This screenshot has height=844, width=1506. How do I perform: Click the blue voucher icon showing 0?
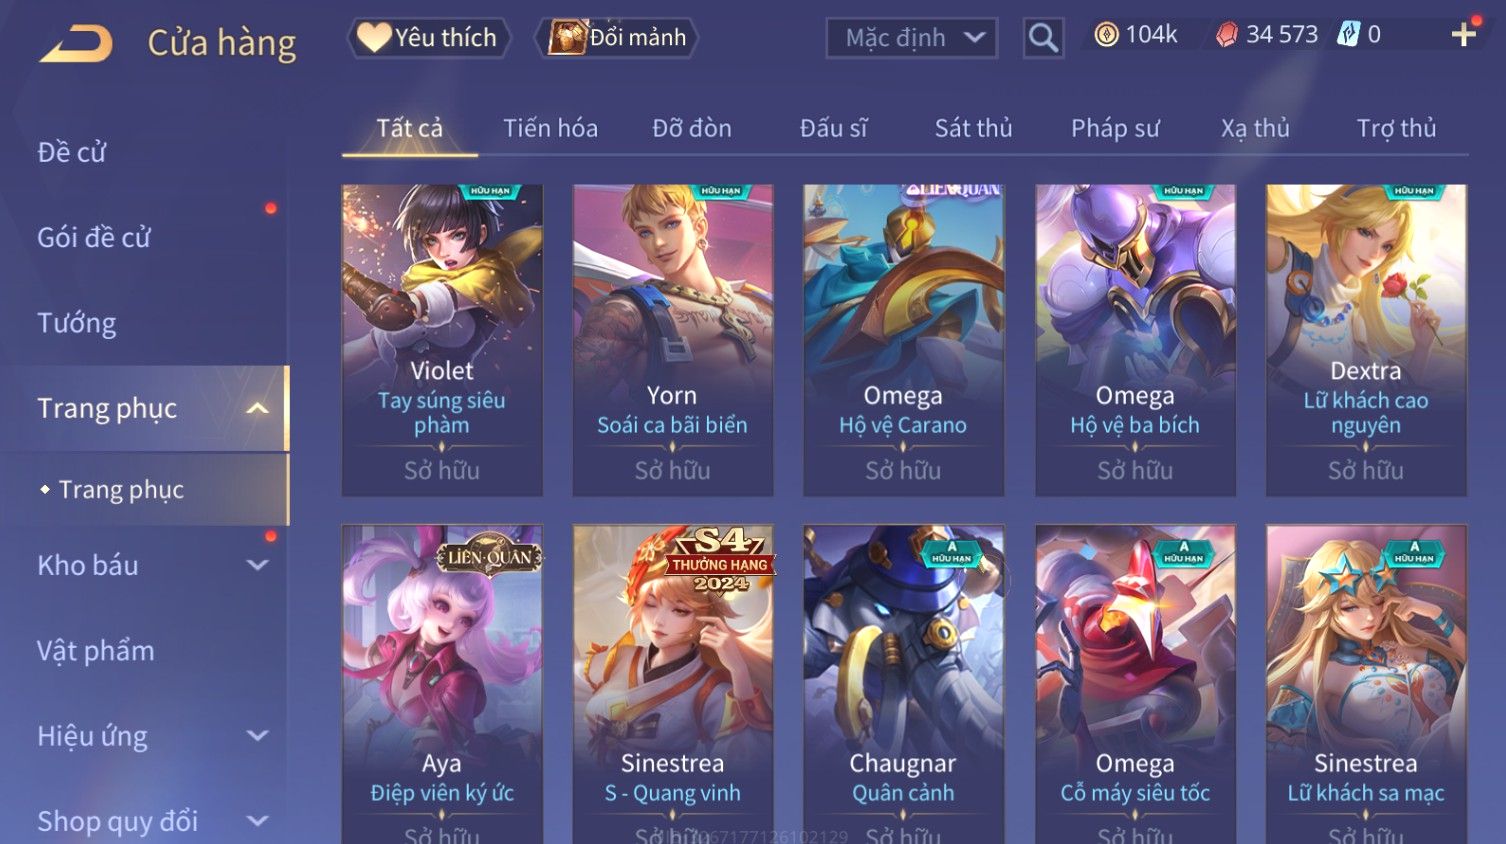tap(1349, 35)
